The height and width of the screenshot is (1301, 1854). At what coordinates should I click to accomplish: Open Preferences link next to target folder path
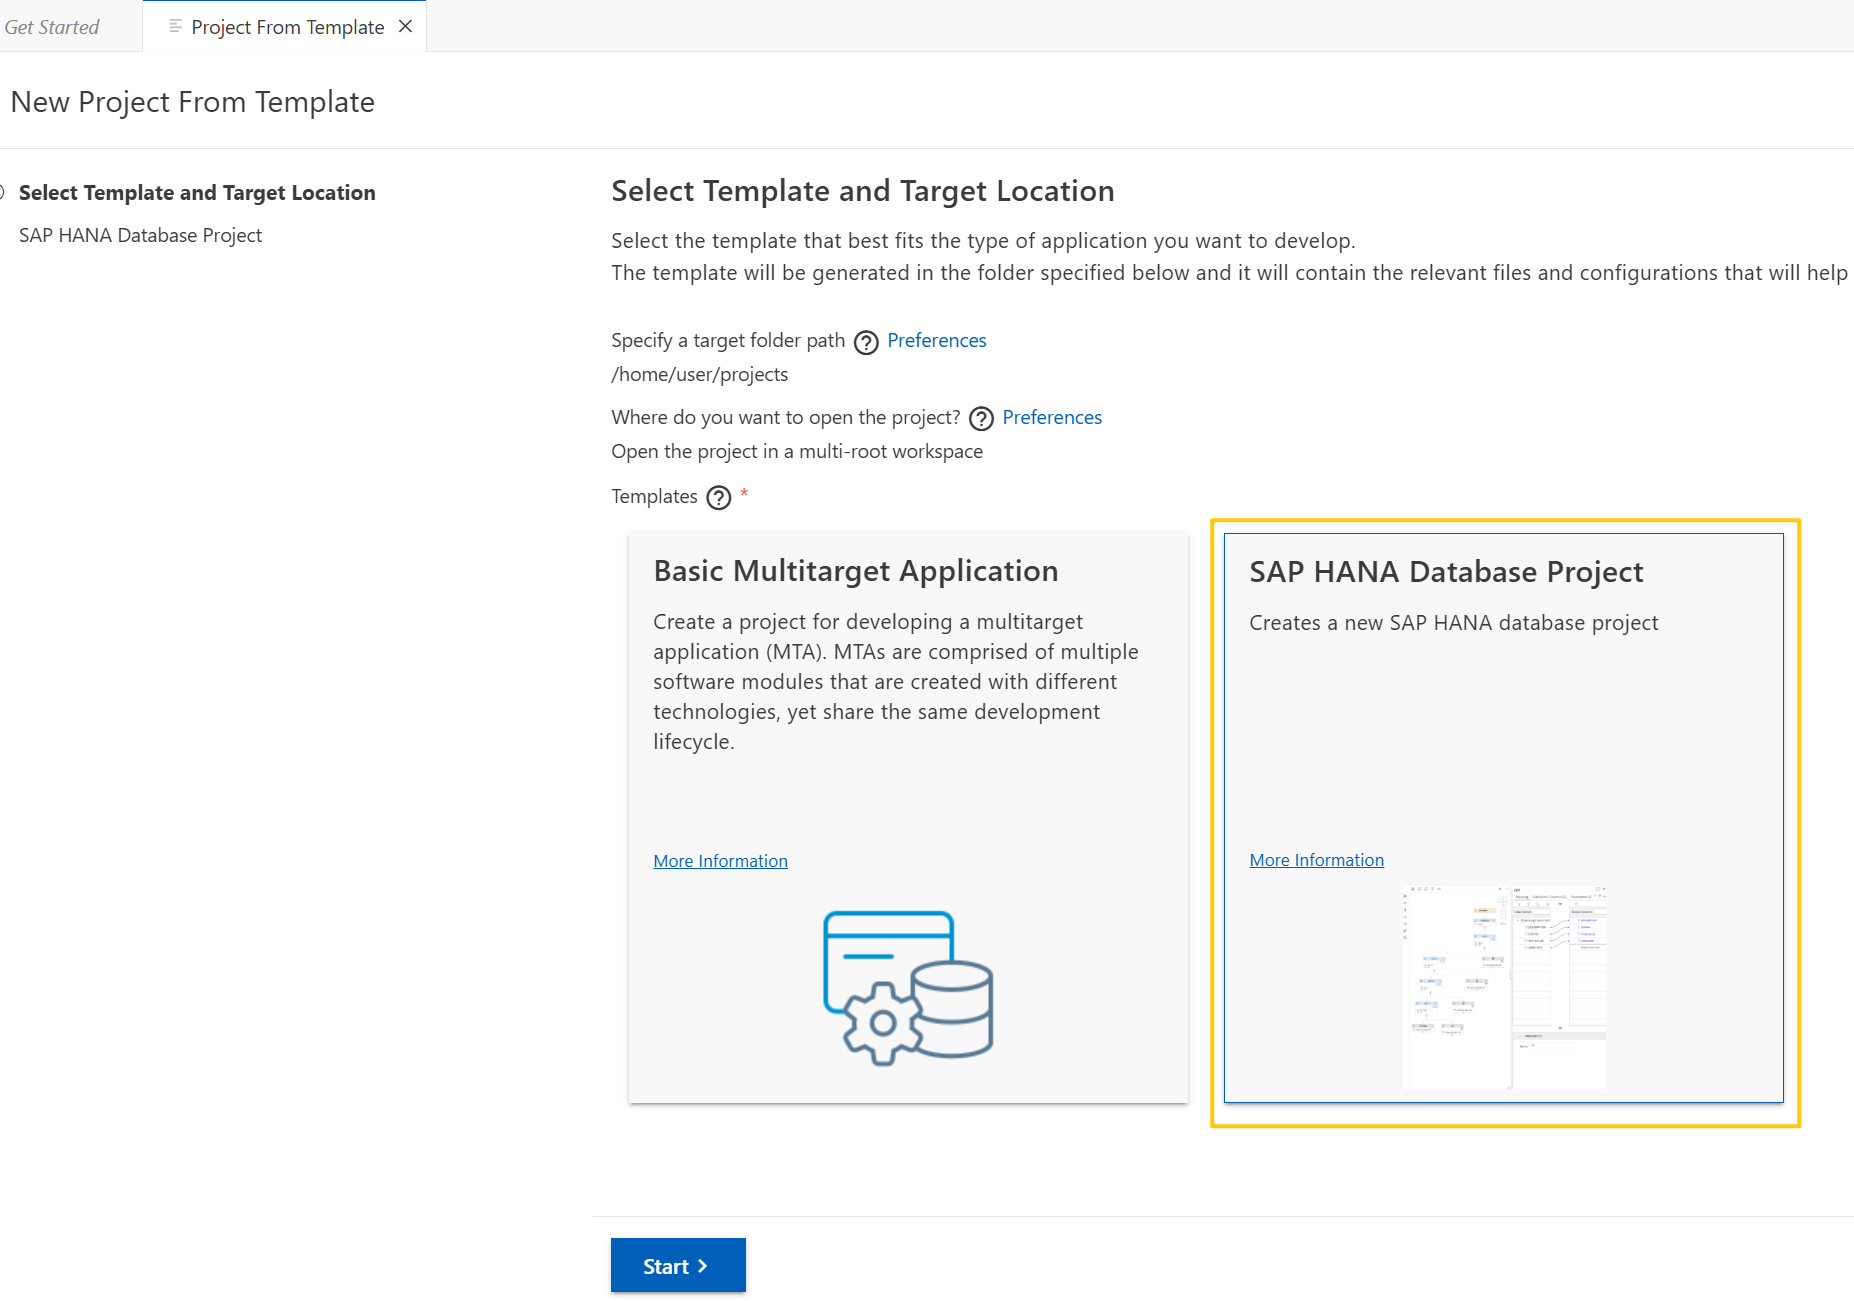936,340
